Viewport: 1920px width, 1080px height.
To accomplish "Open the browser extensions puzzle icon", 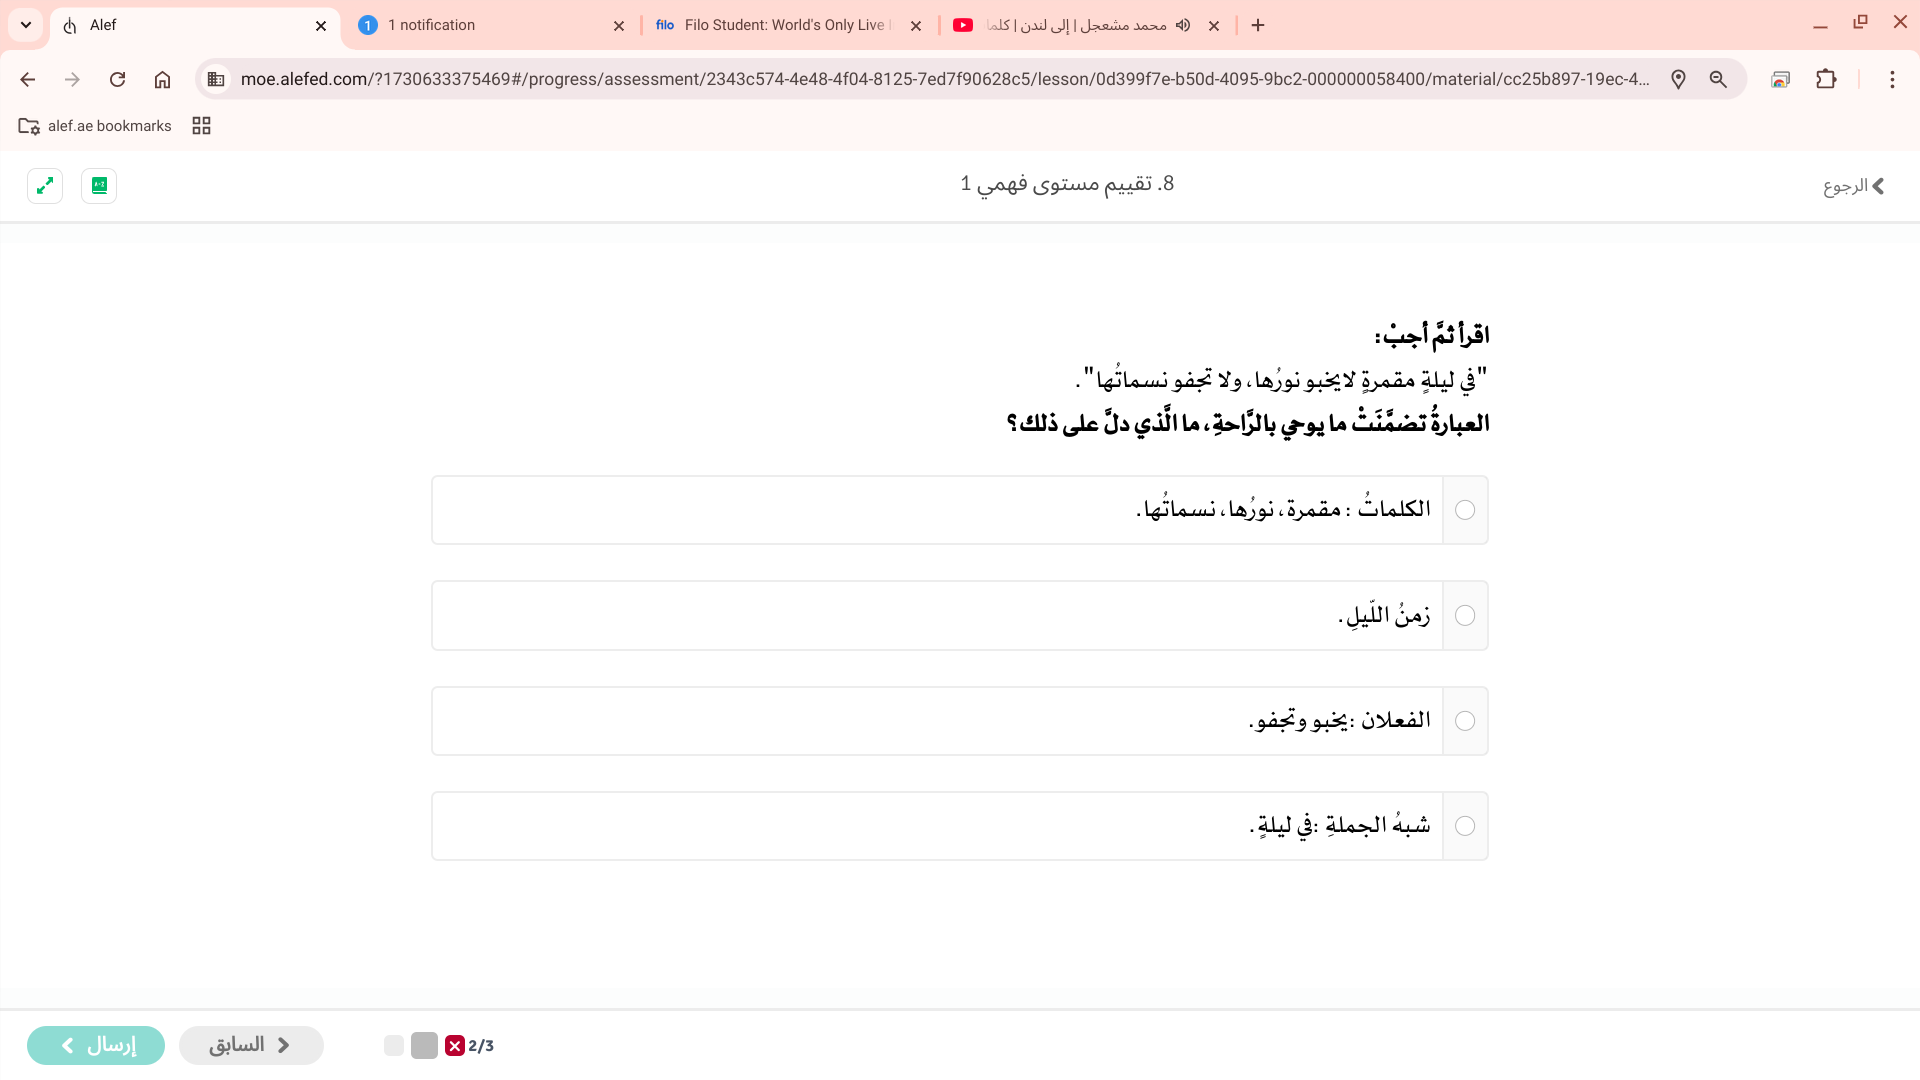I will coord(1826,79).
